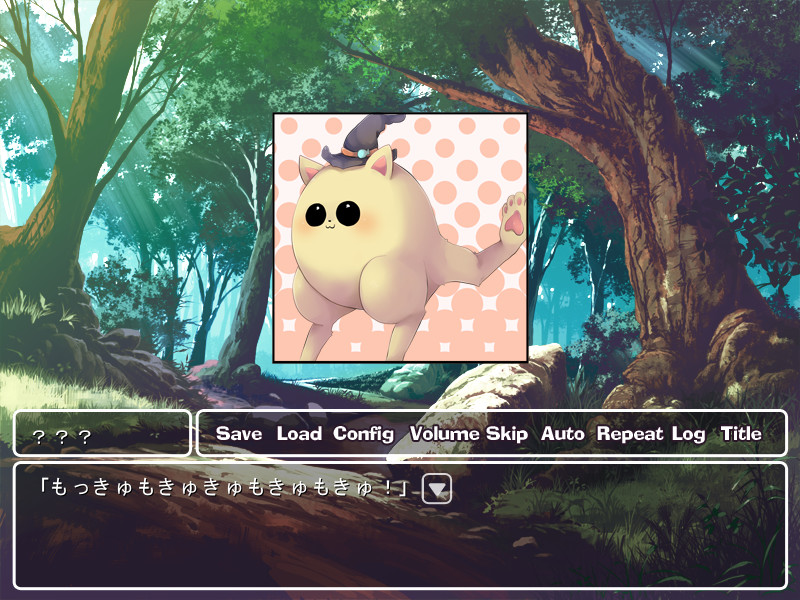Viewport: 800px width, 600px height.
Task: Click the cat creature portrait image
Action: click(x=401, y=238)
